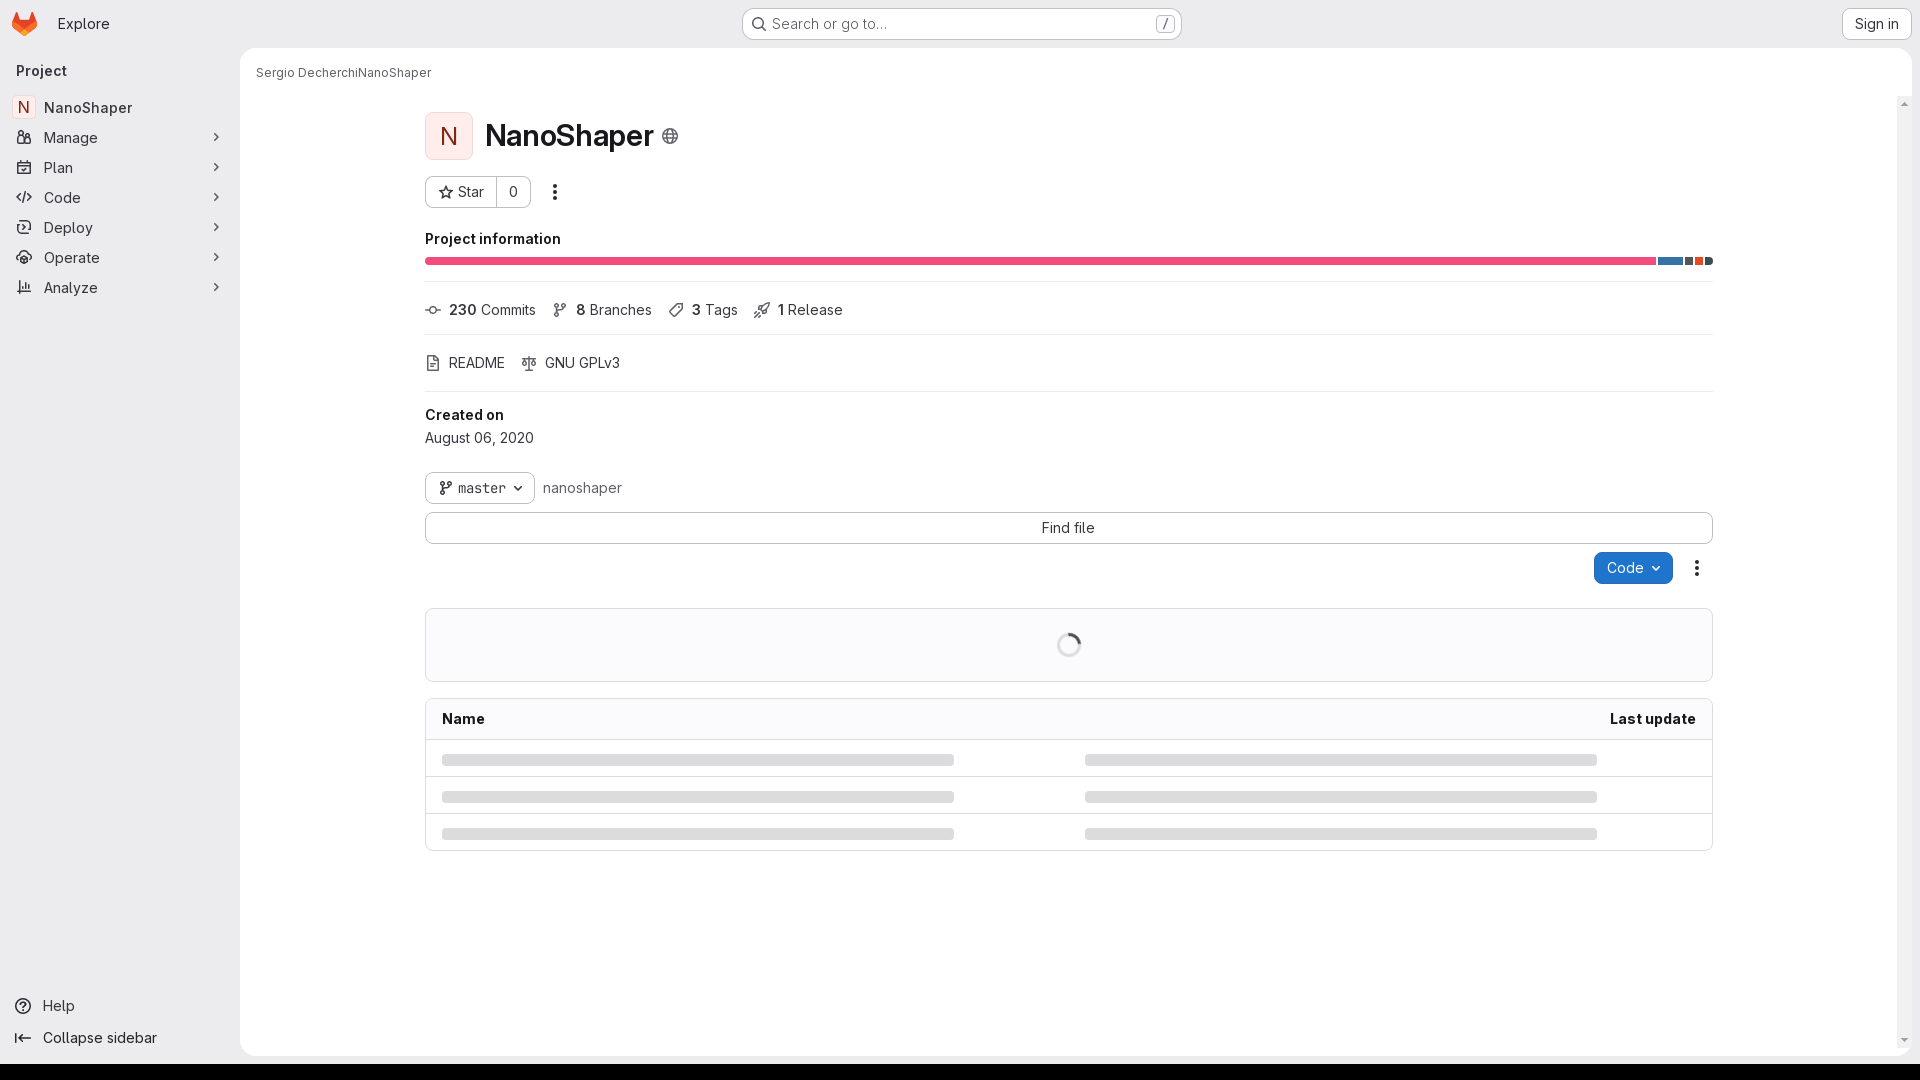
Task: Click Sergio Decherchi in the breadcrumb
Action: pyautogui.click(x=306, y=73)
